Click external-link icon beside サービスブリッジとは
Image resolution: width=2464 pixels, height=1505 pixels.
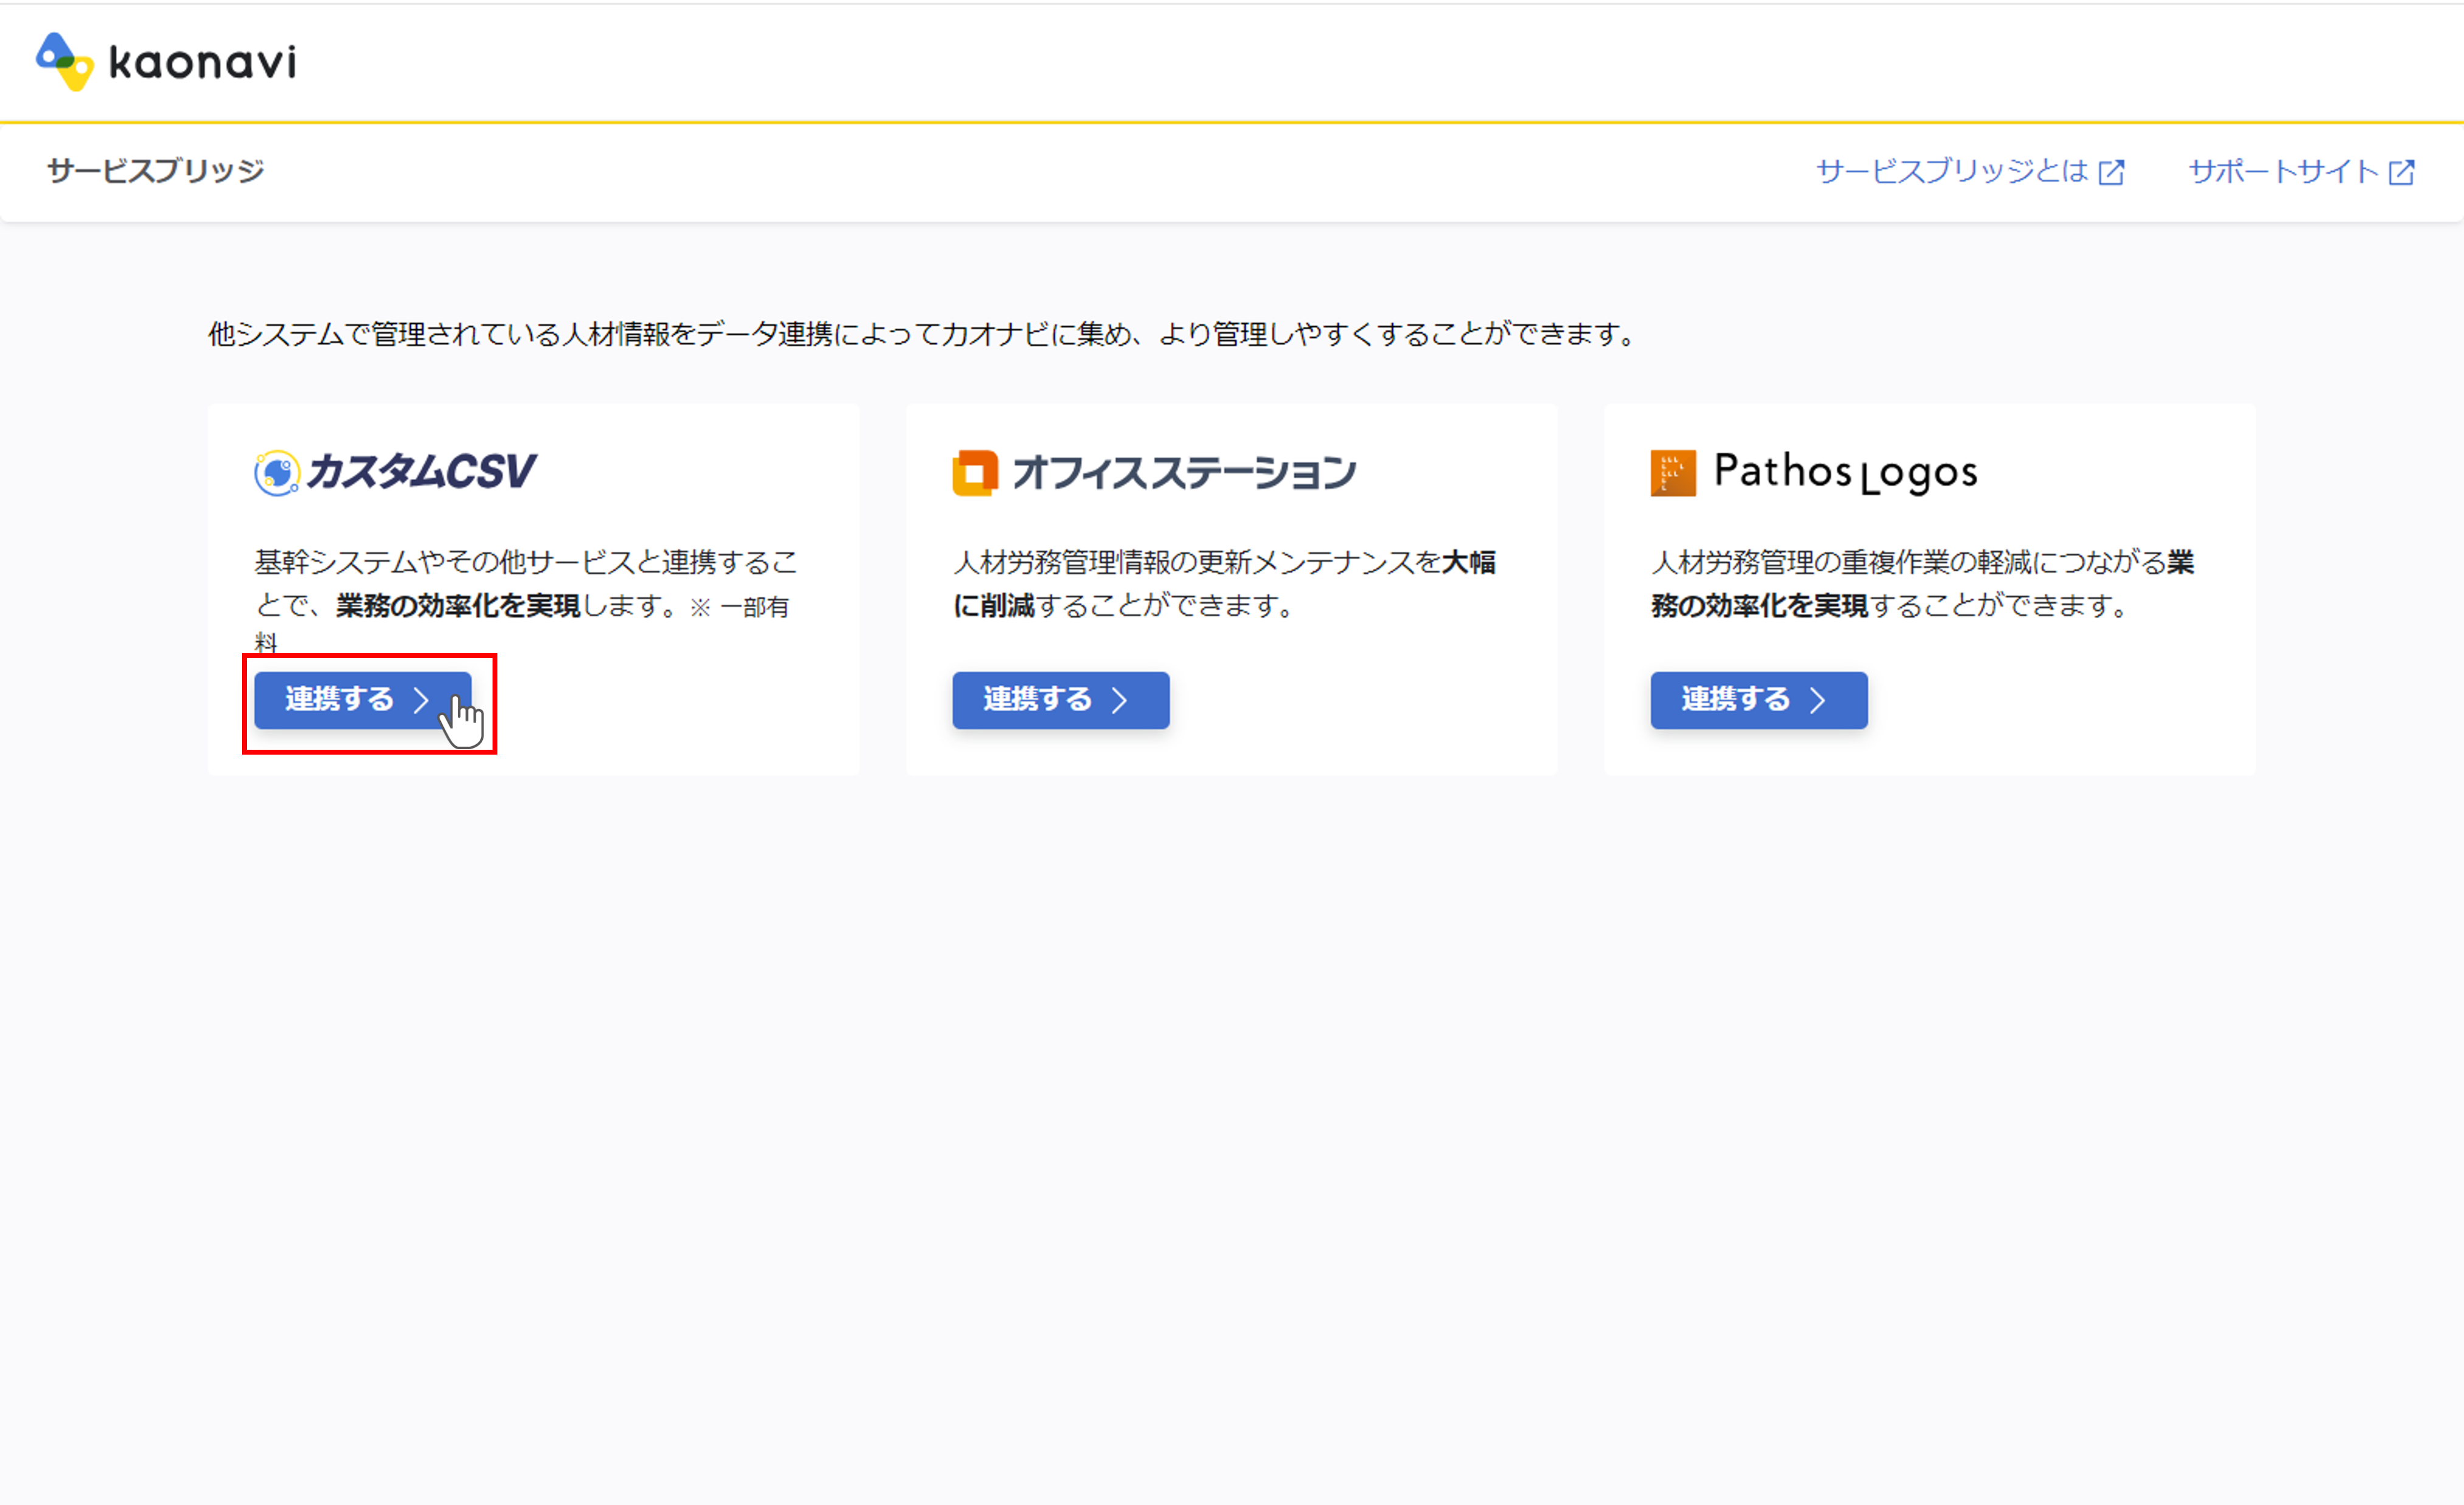2111,172
